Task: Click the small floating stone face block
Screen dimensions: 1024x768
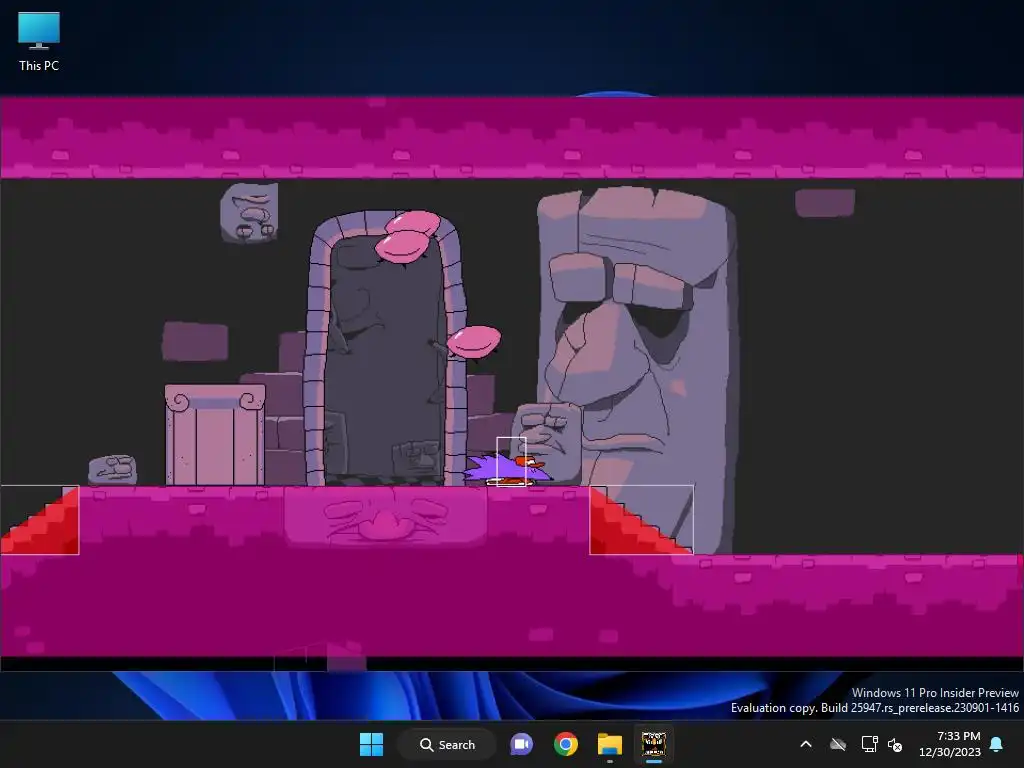Action: point(249,212)
